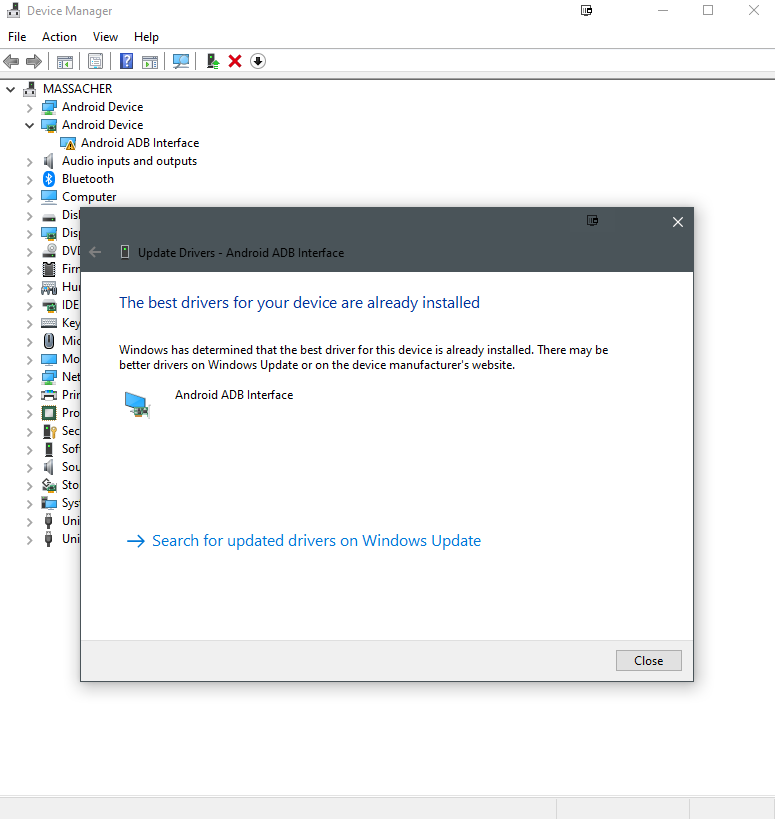Select the MASSACHER computer name
This screenshot has height=819, width=775.
click(x=78, y=89)
